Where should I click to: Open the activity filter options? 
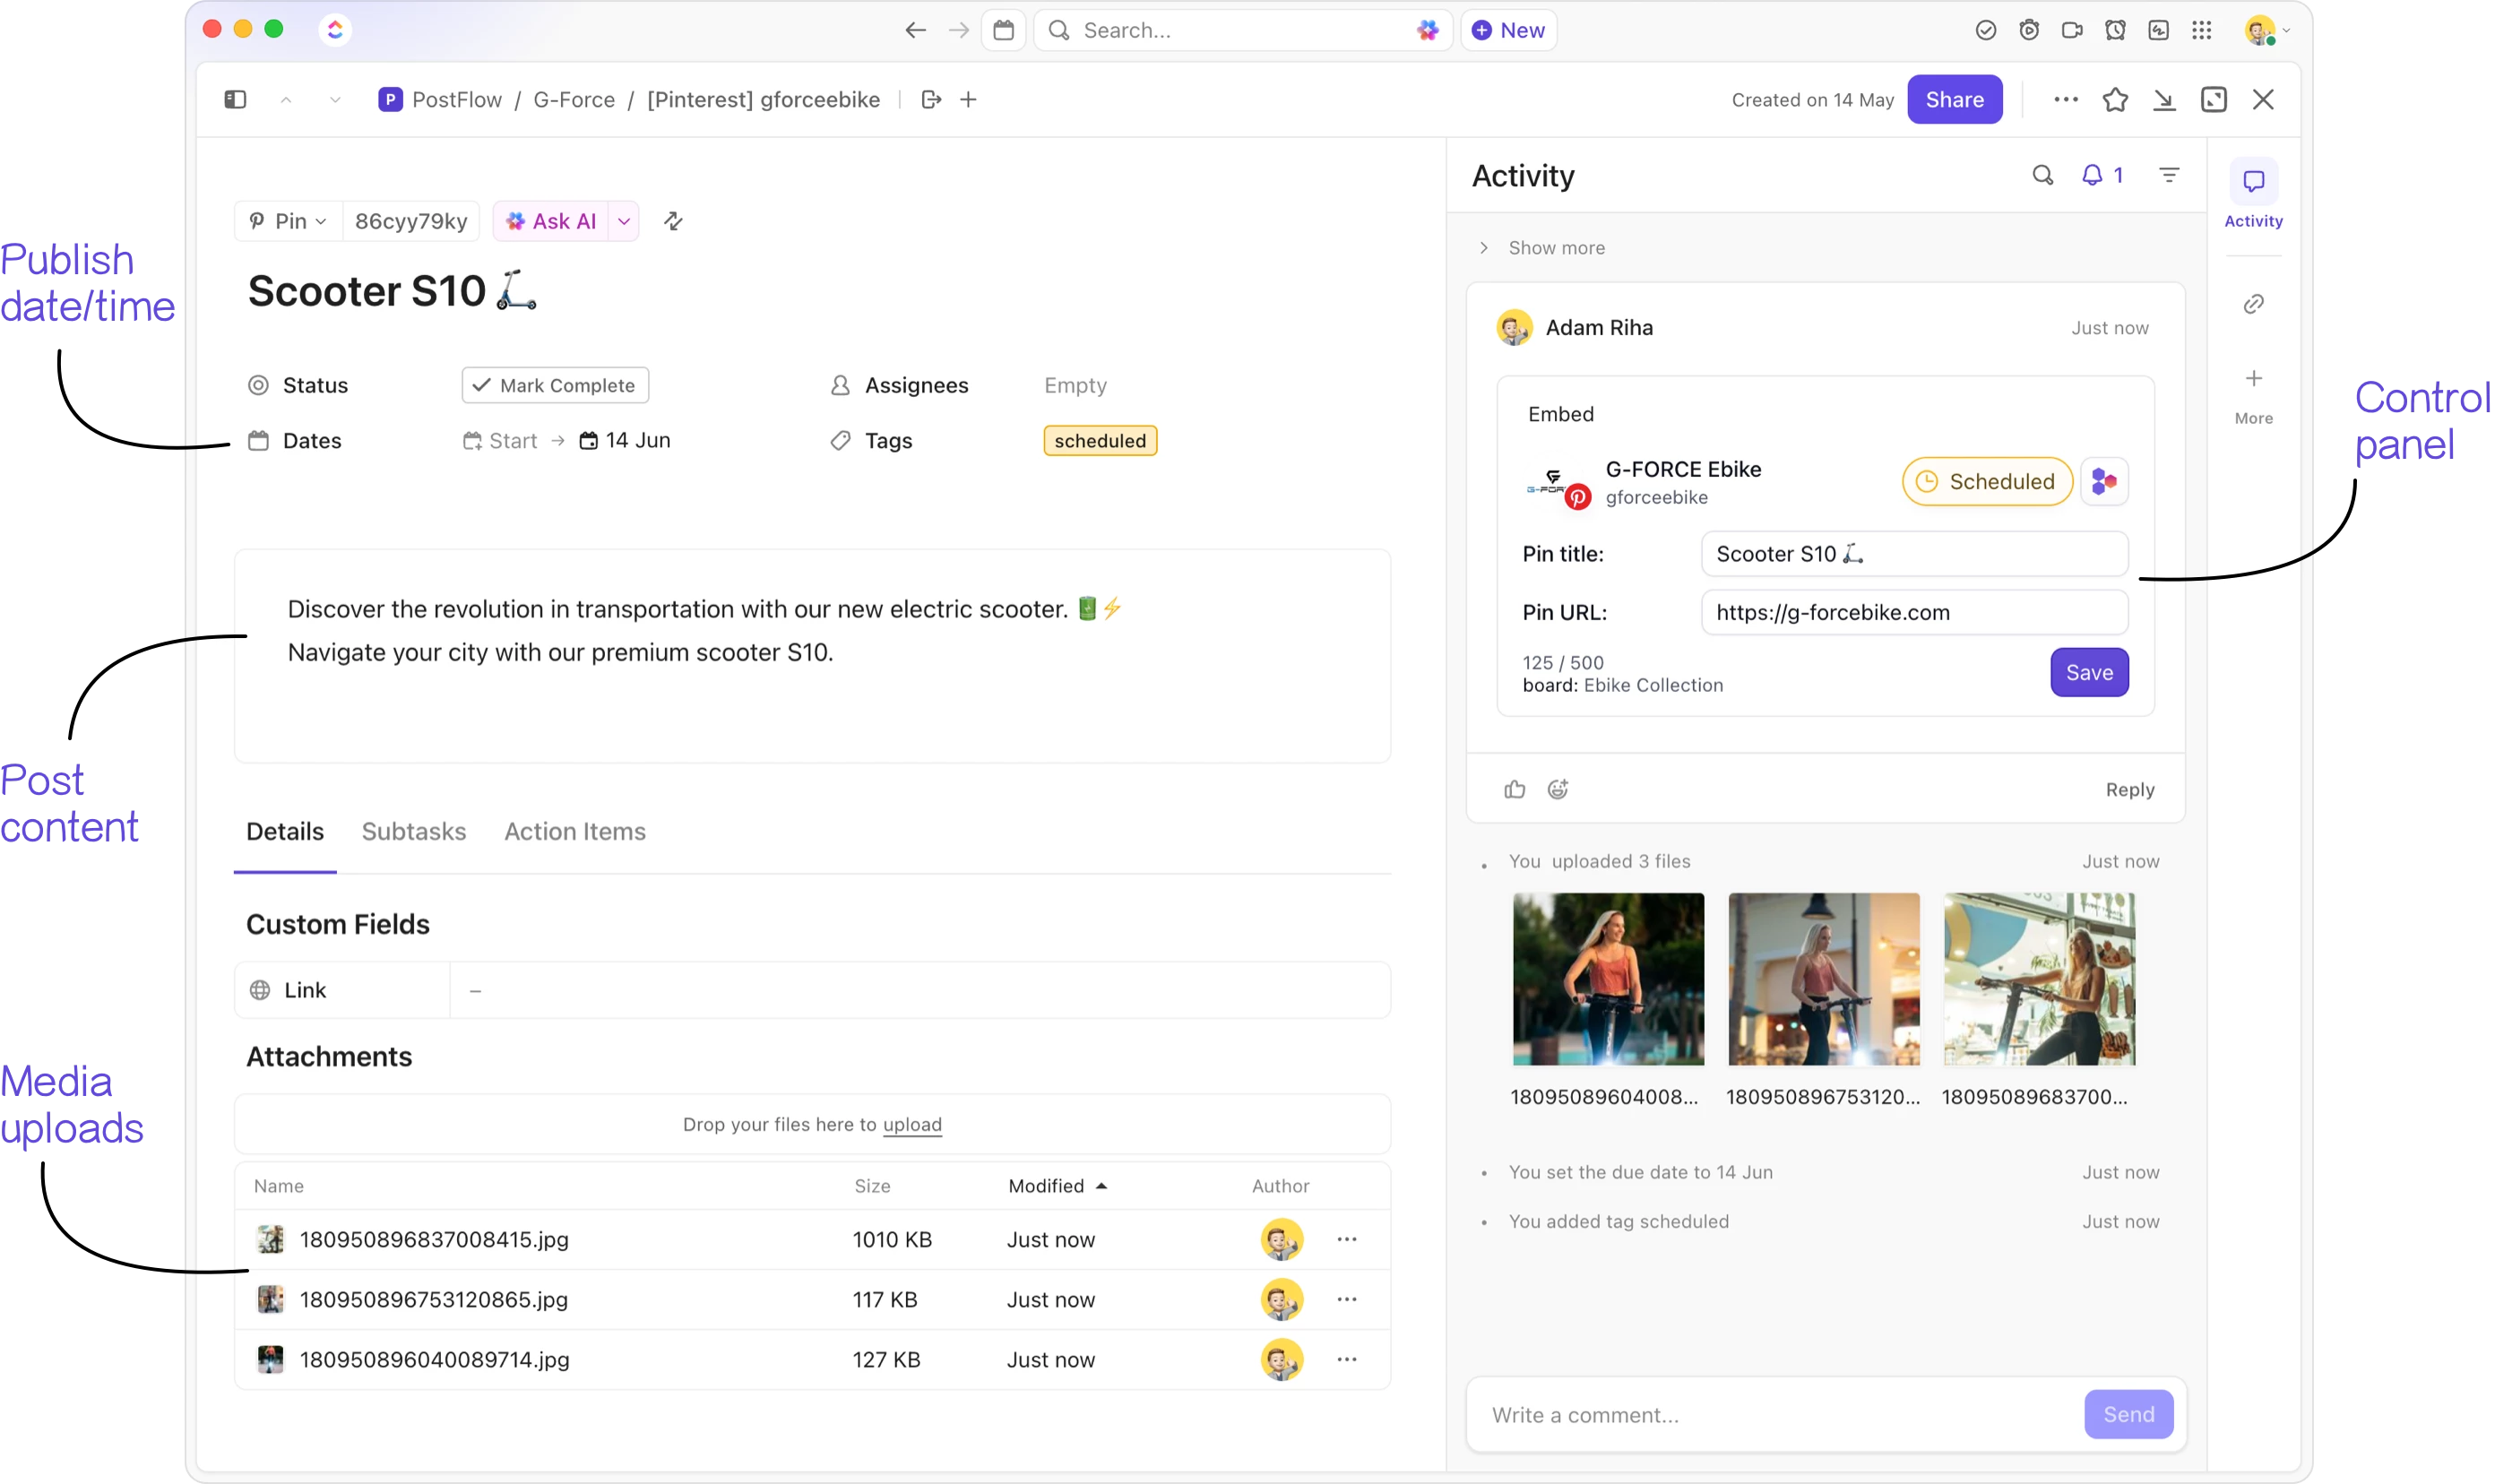(2169, 175)
